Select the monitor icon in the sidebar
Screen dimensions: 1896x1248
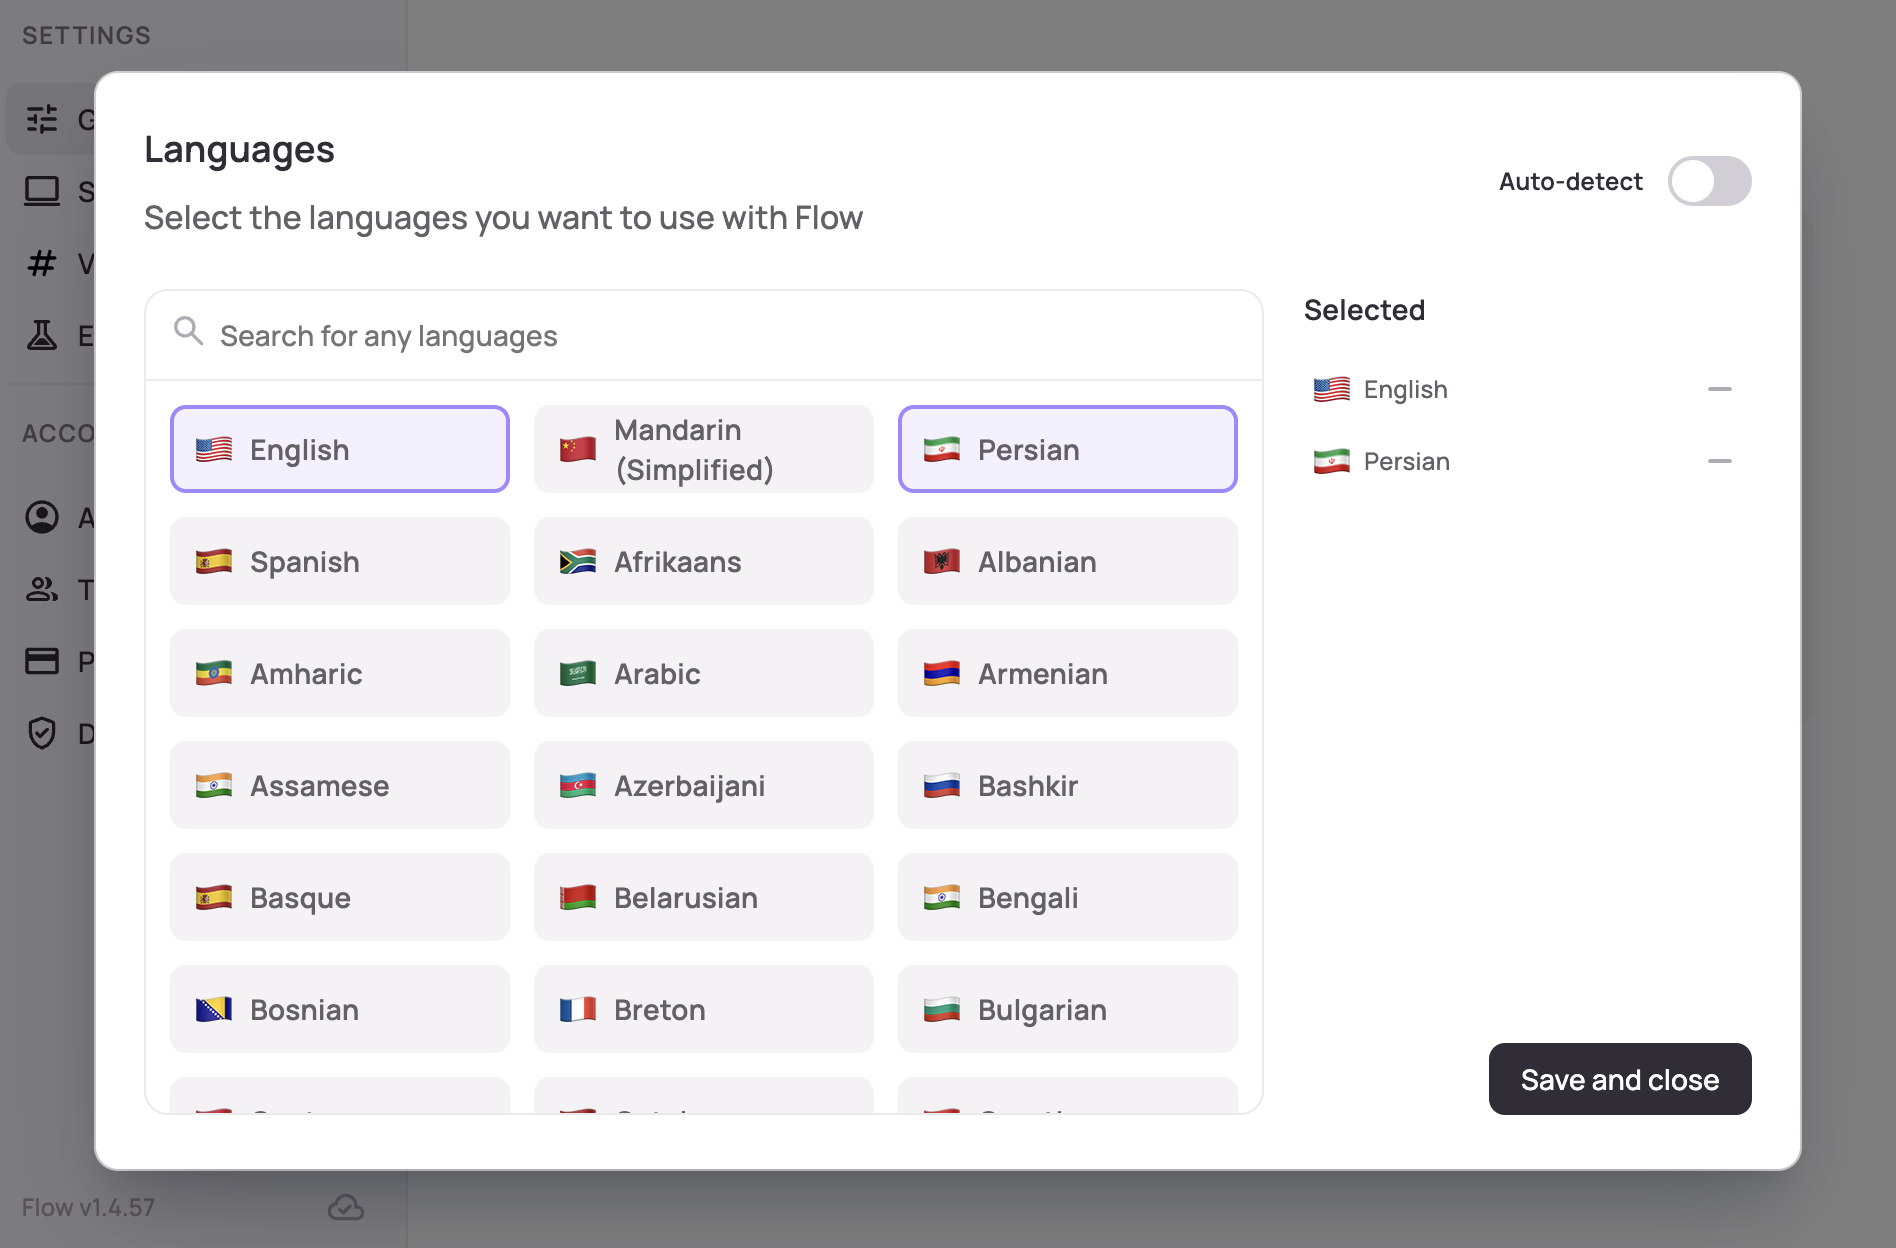coord(42,191)
